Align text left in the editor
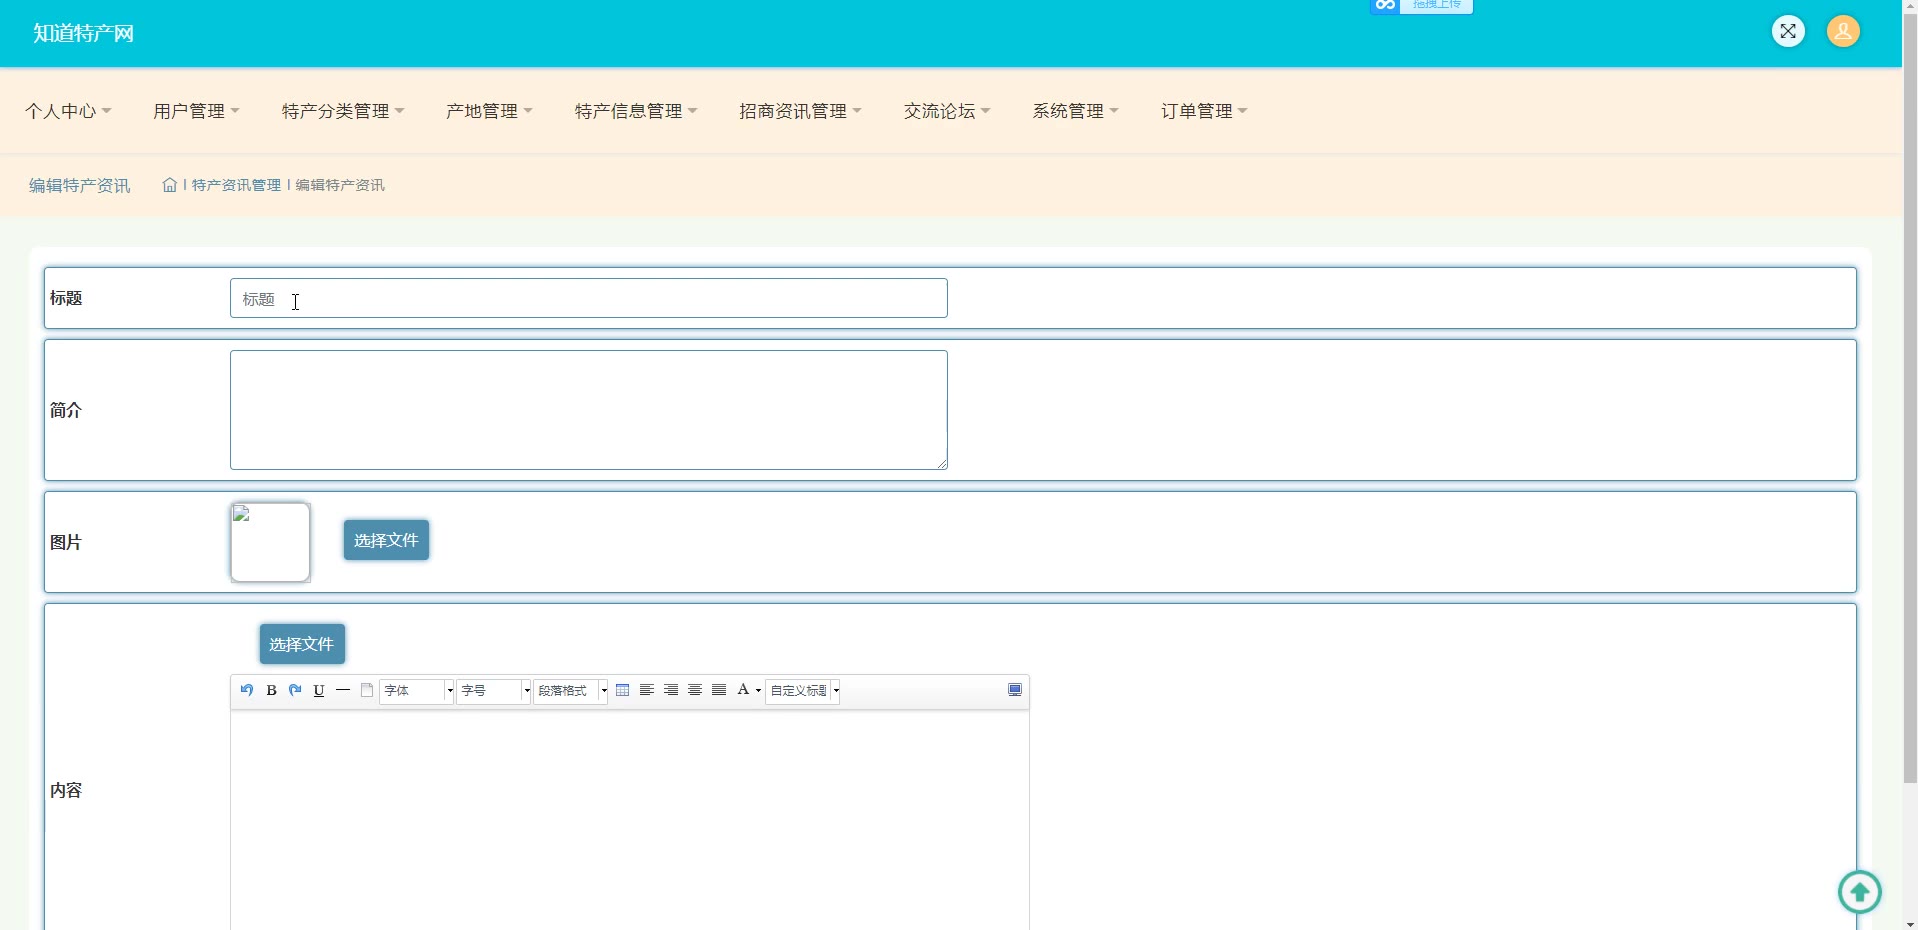Screen dimensions: 1918x930 point(647,690)
